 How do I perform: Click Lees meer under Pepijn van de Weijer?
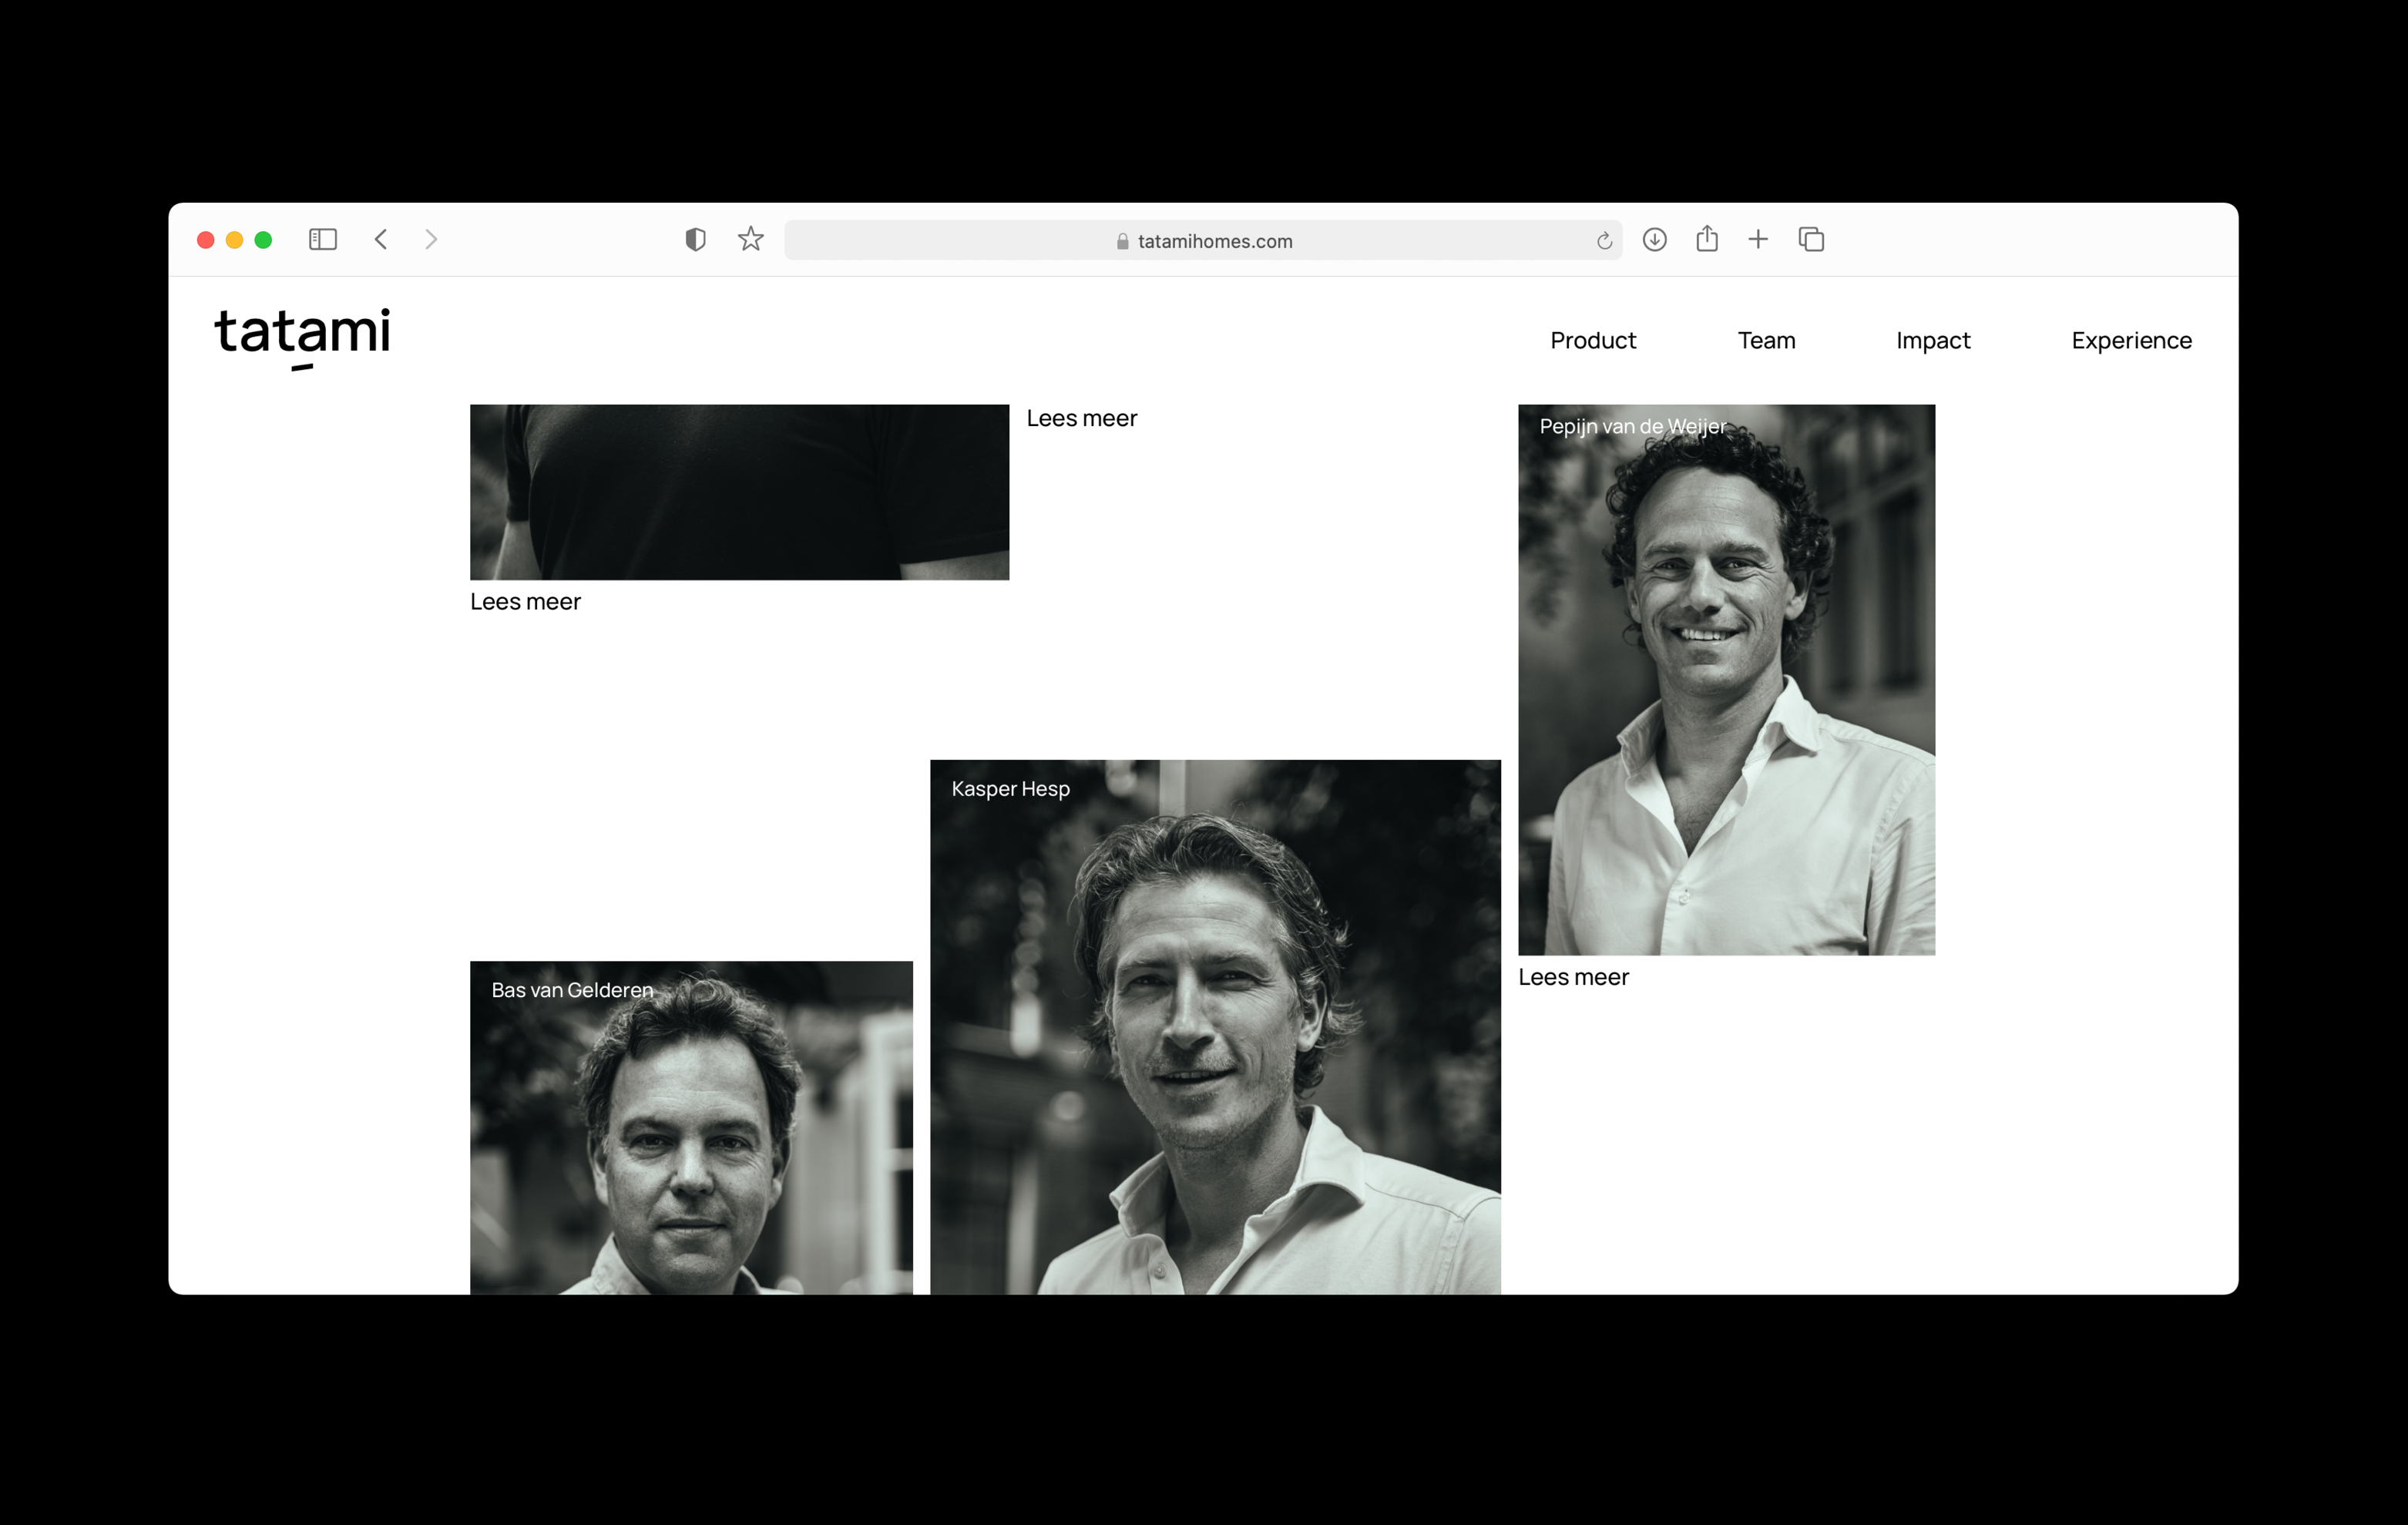pos(1573,977)
